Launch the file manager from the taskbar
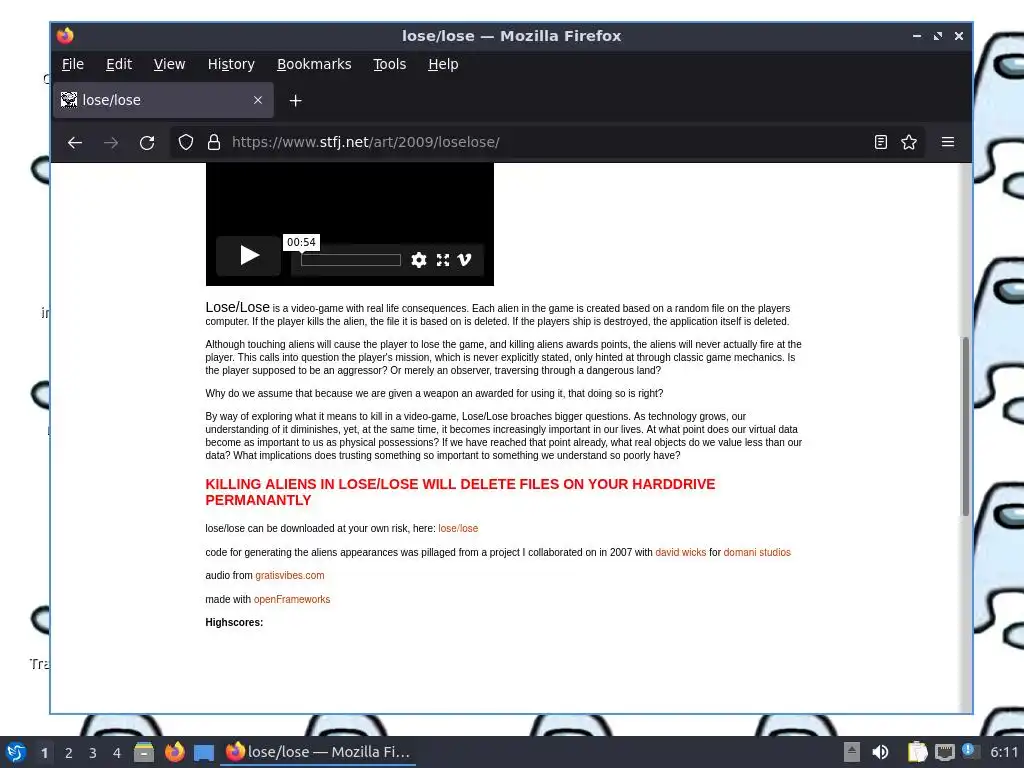The image size is (1024, 768). click(144, 752)
